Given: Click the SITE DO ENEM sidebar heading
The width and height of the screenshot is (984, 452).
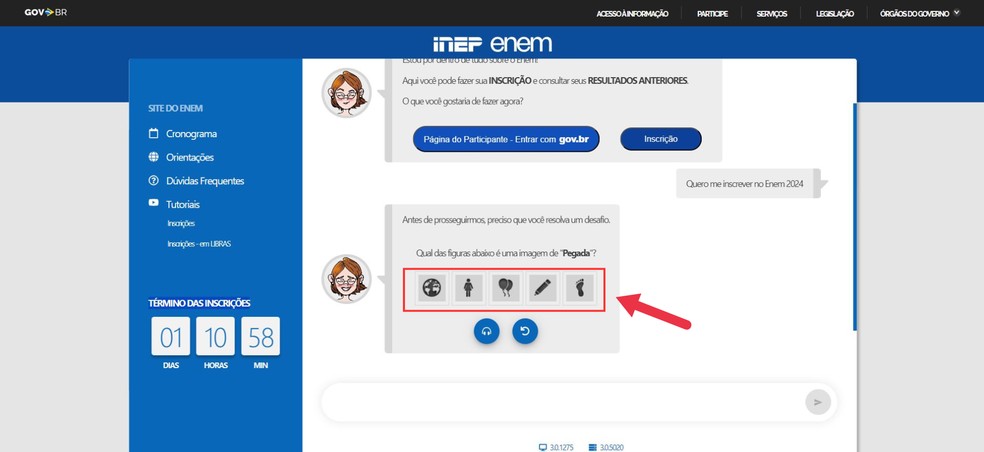Looking at the screenshot, I should click(x=175, y=108).
